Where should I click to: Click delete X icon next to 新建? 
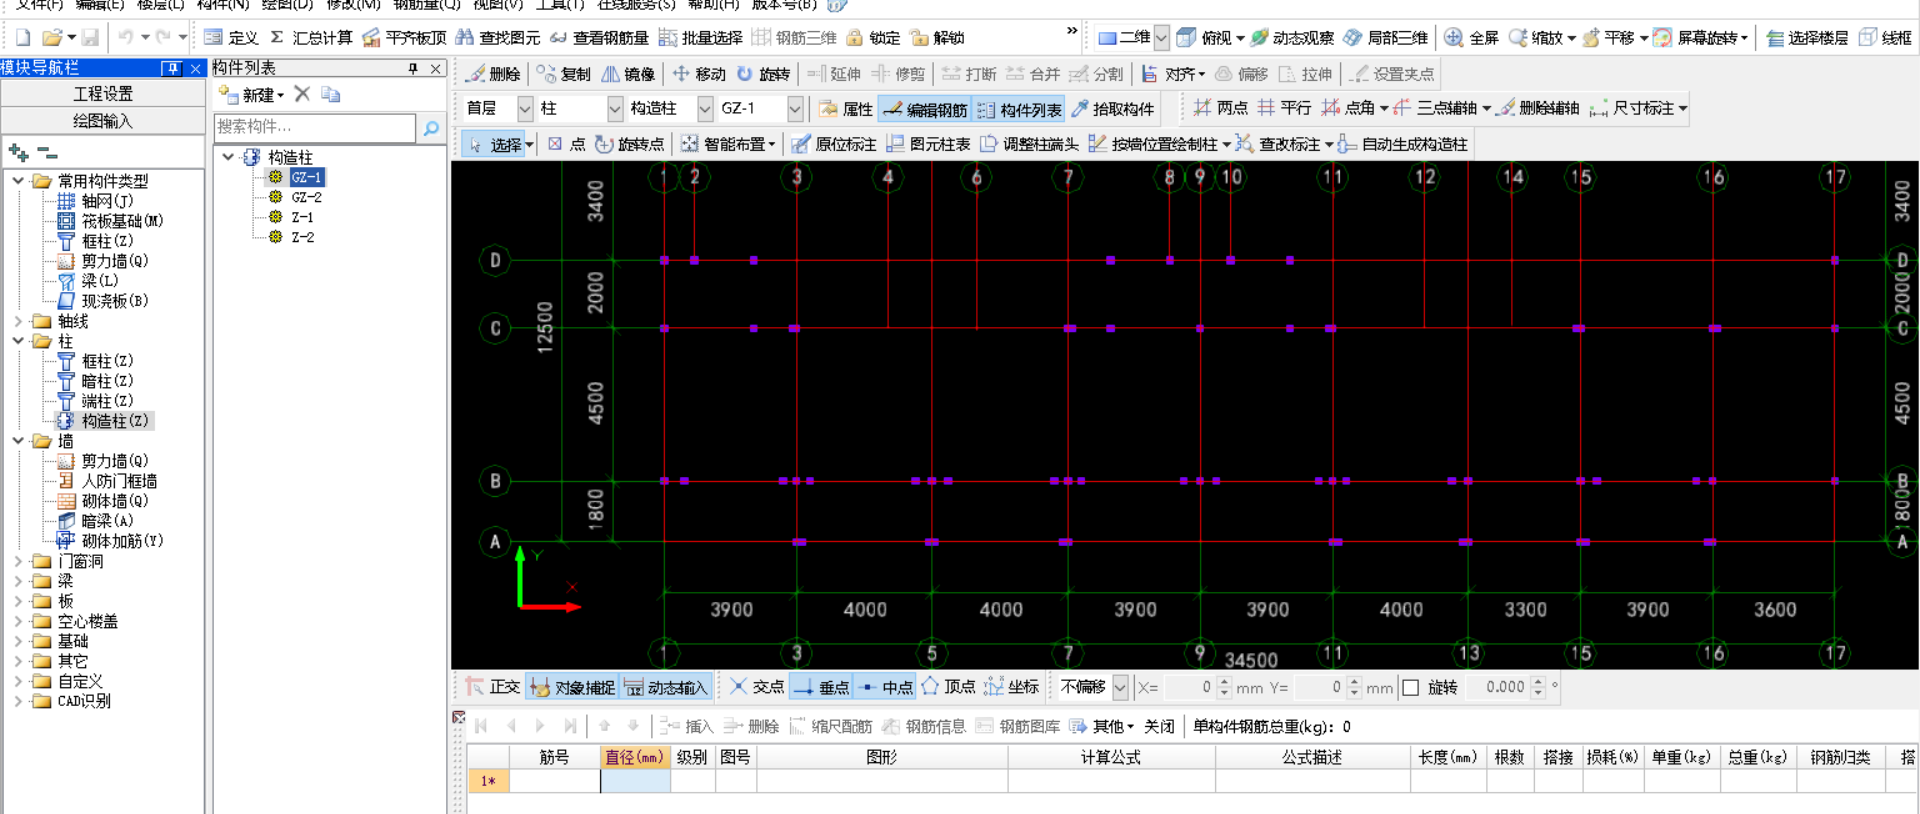point(302,94)
